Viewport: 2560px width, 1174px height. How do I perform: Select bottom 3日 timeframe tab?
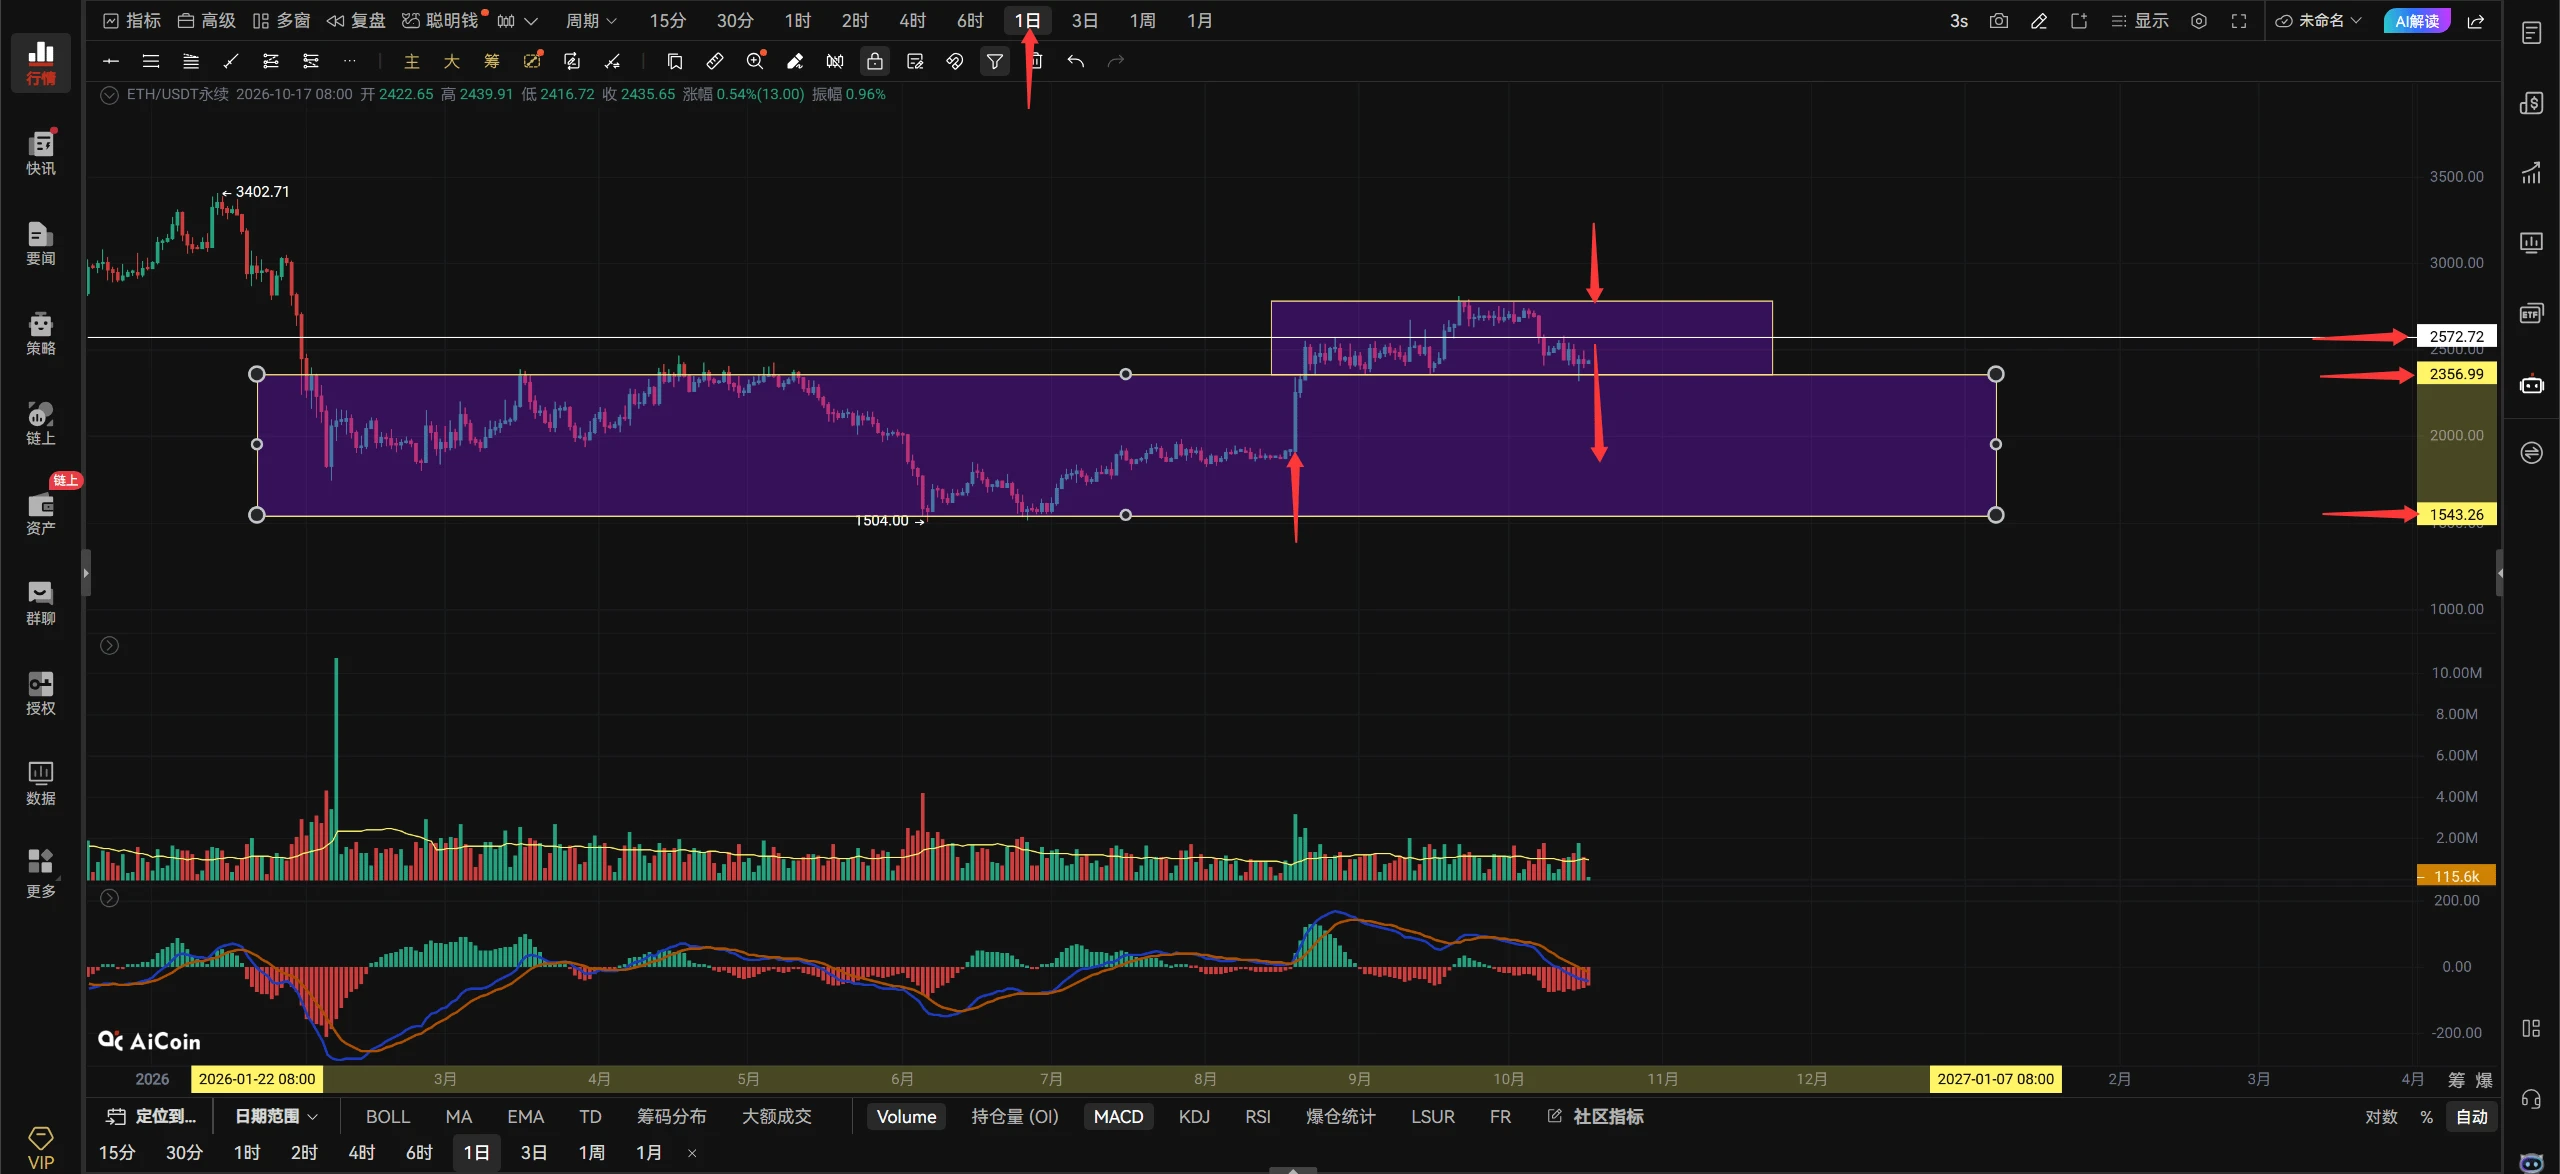534,1152
